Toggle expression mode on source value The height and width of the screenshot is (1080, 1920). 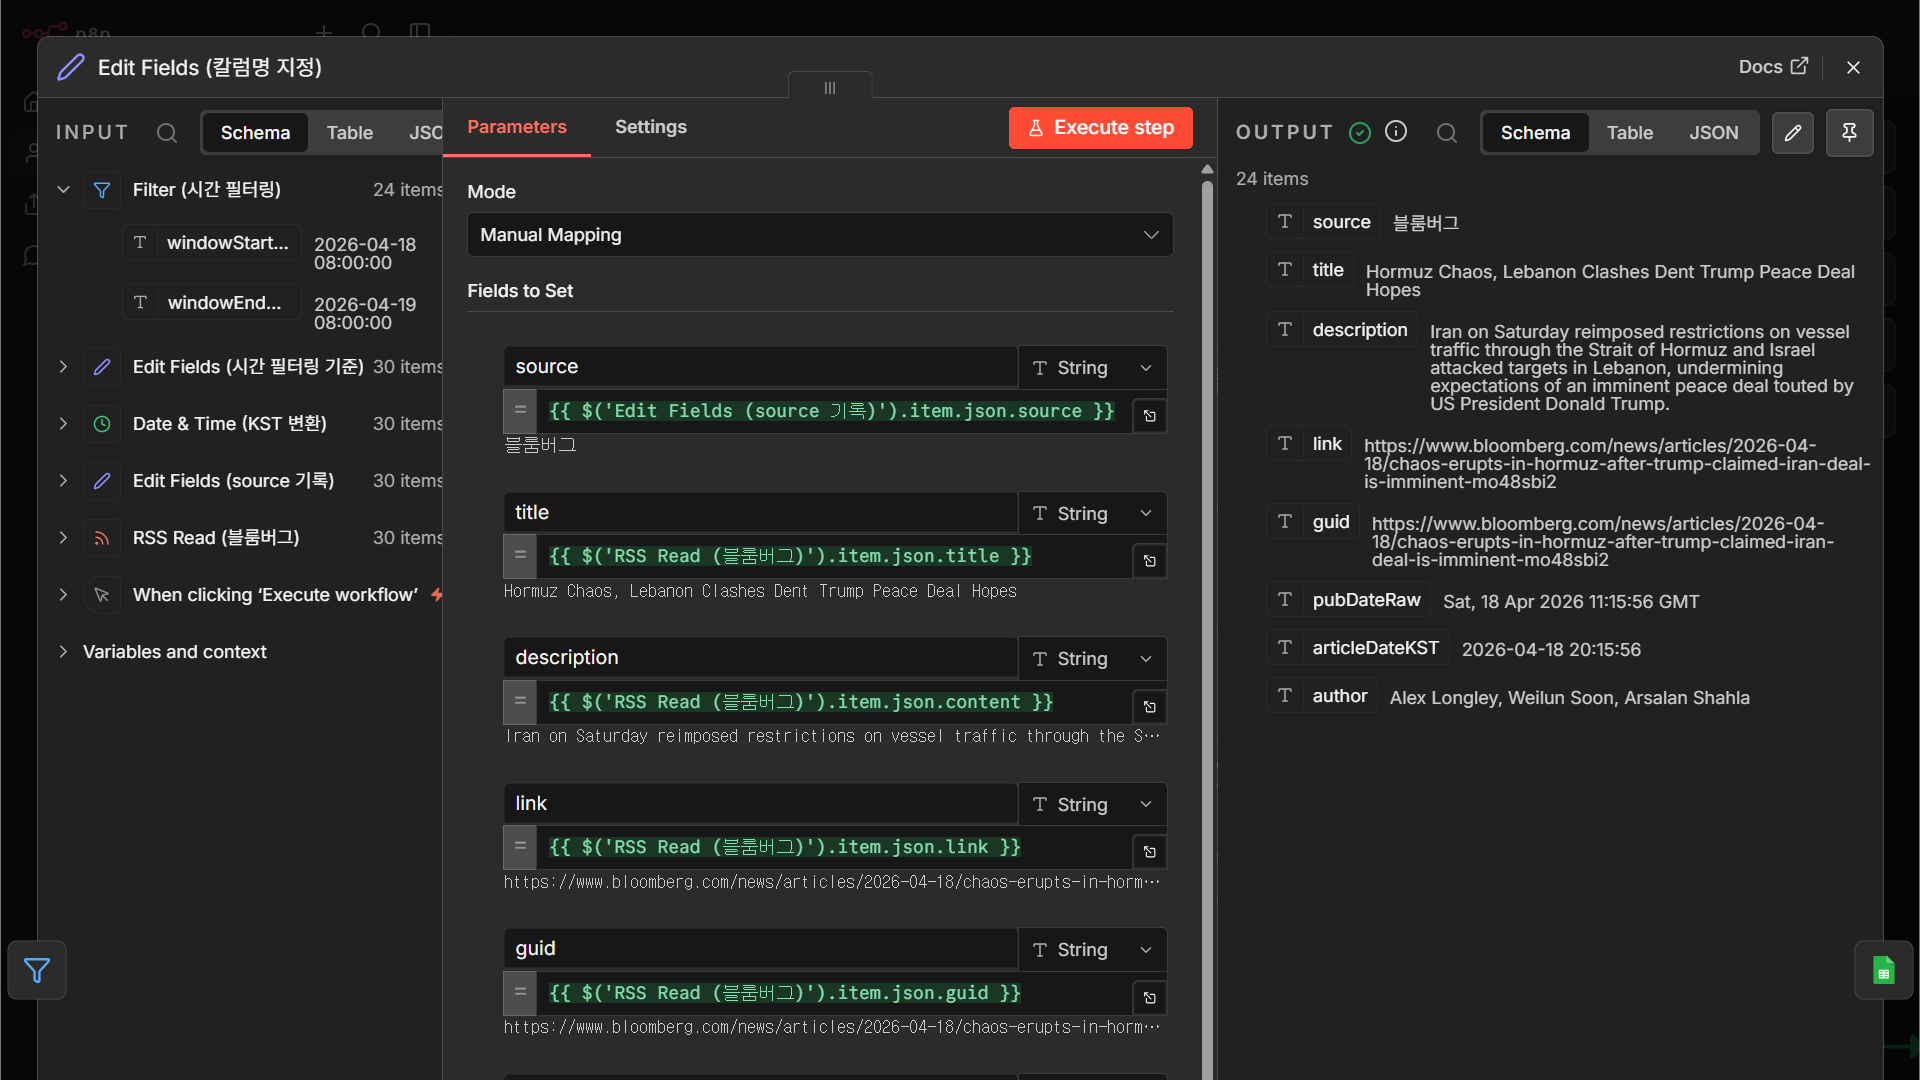pyautogui.click(x=520, y=411)
